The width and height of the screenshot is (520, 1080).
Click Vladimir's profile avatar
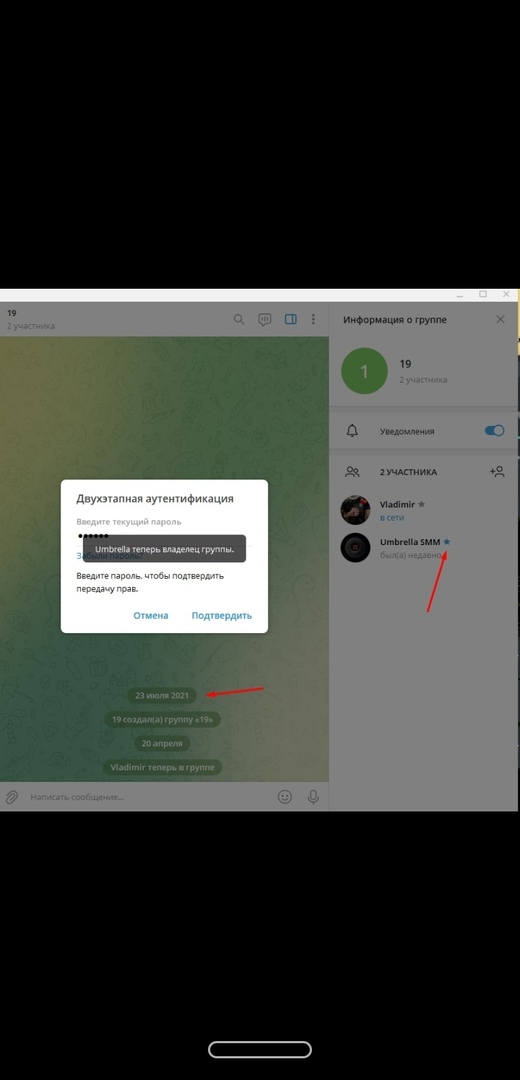pyautogui.click(x=355, y=510)
